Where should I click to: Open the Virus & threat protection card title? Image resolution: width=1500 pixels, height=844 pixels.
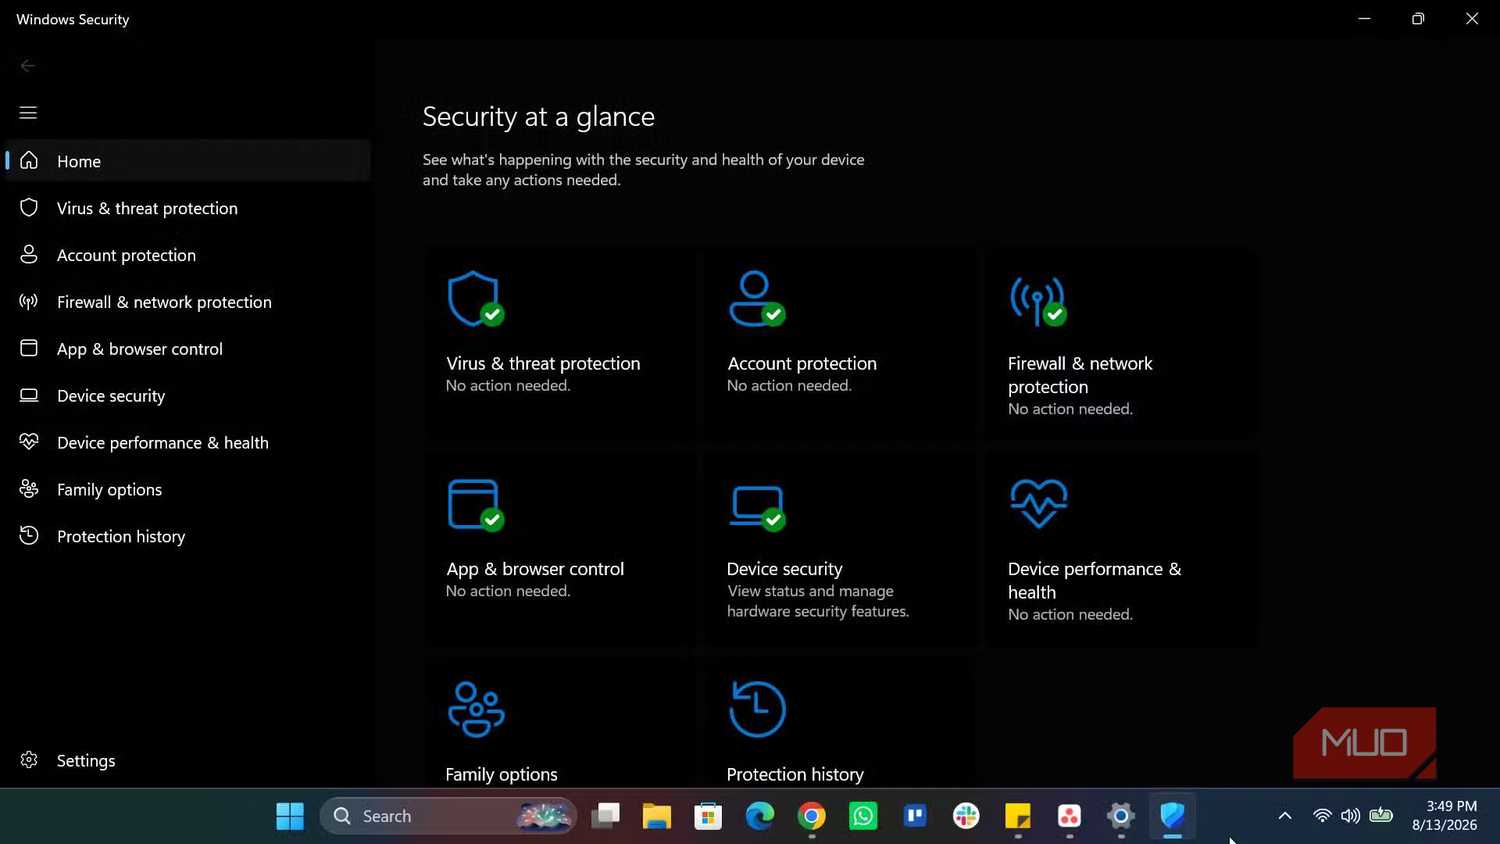point(543,364)
